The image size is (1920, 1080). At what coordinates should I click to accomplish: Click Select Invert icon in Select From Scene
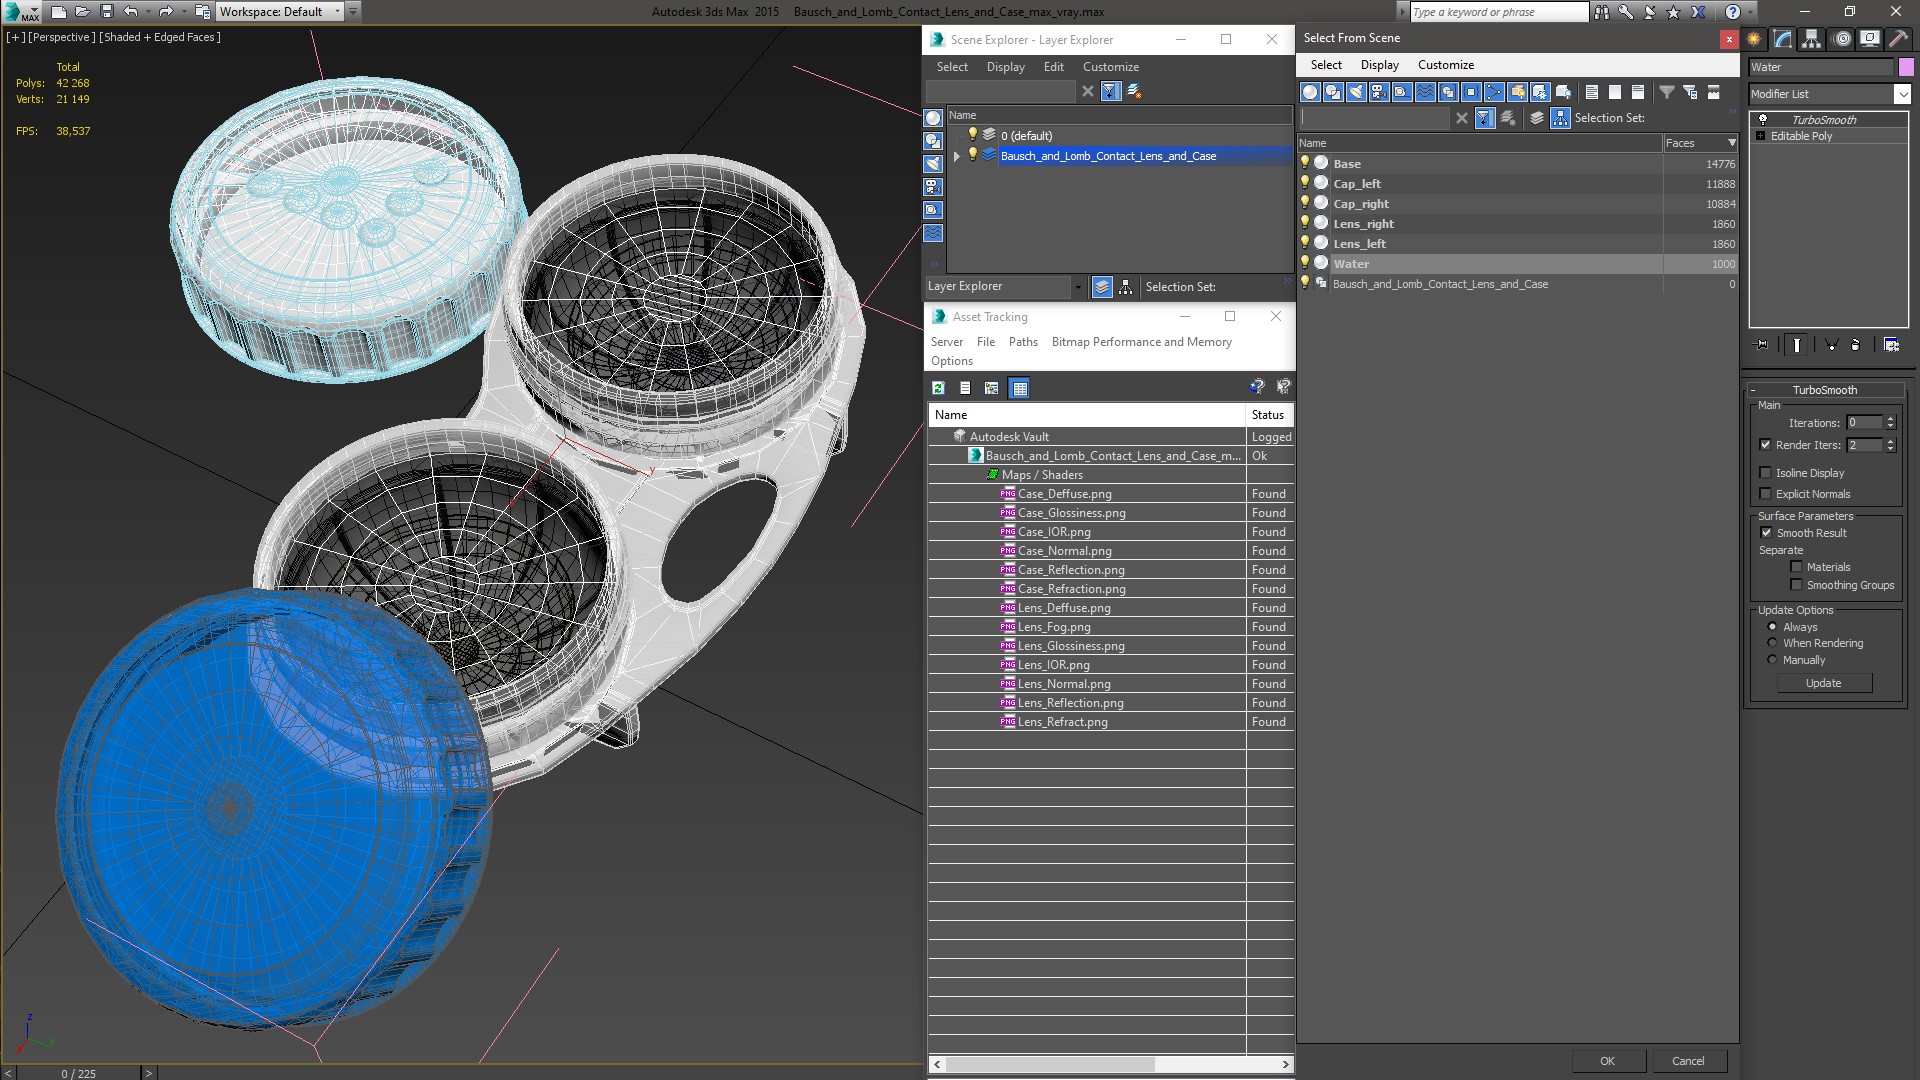pyautogui.click(x=1638, y=92)
